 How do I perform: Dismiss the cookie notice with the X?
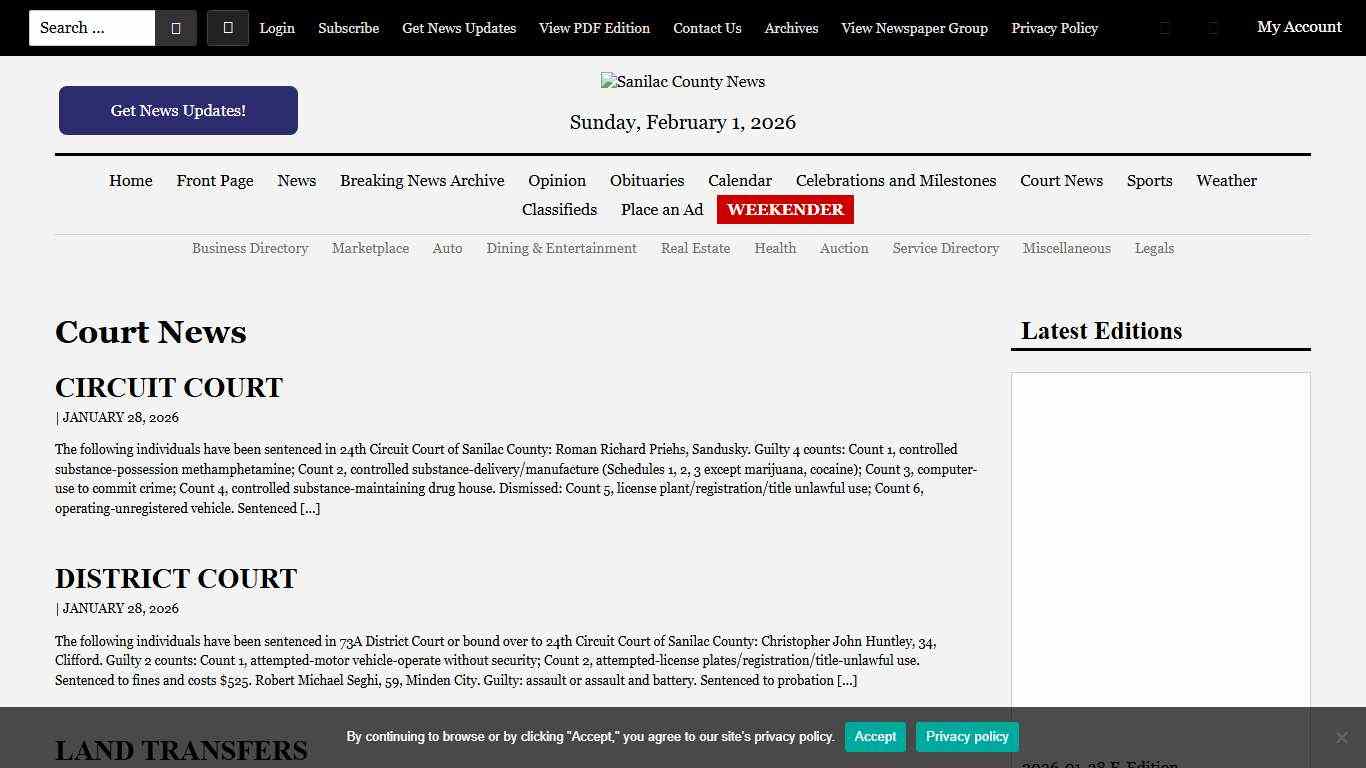(x=1341, y=737)
